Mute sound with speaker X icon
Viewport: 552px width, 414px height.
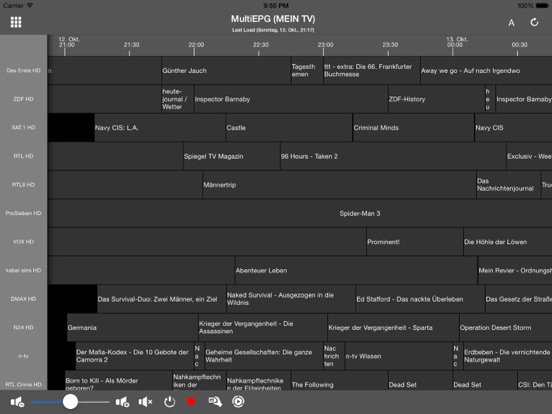[145, 402]
